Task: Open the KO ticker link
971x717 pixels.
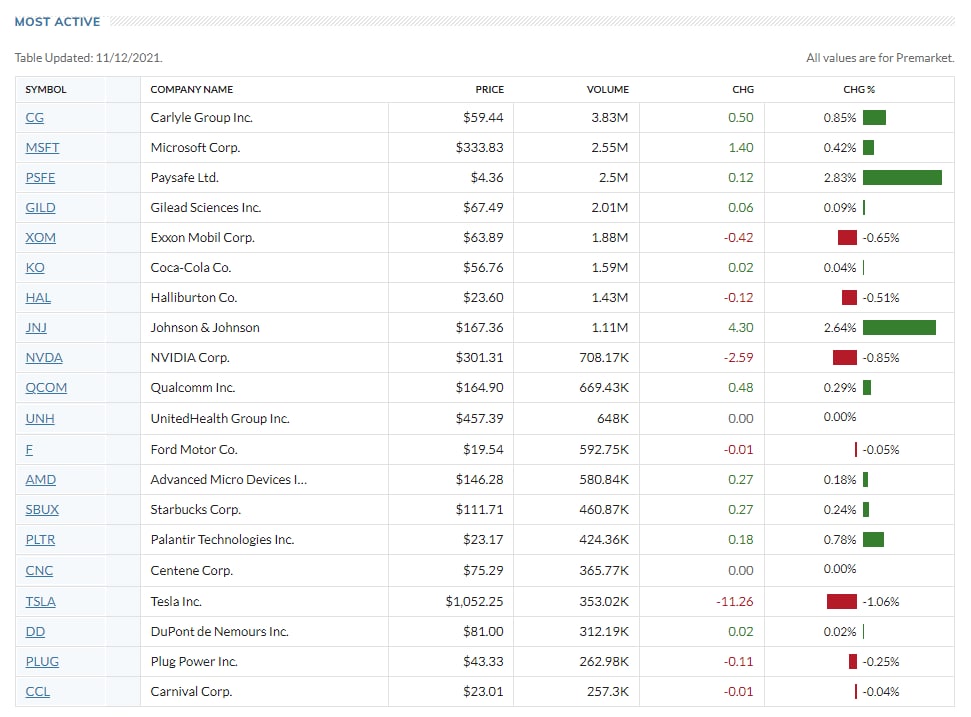Action: point(35,267)
